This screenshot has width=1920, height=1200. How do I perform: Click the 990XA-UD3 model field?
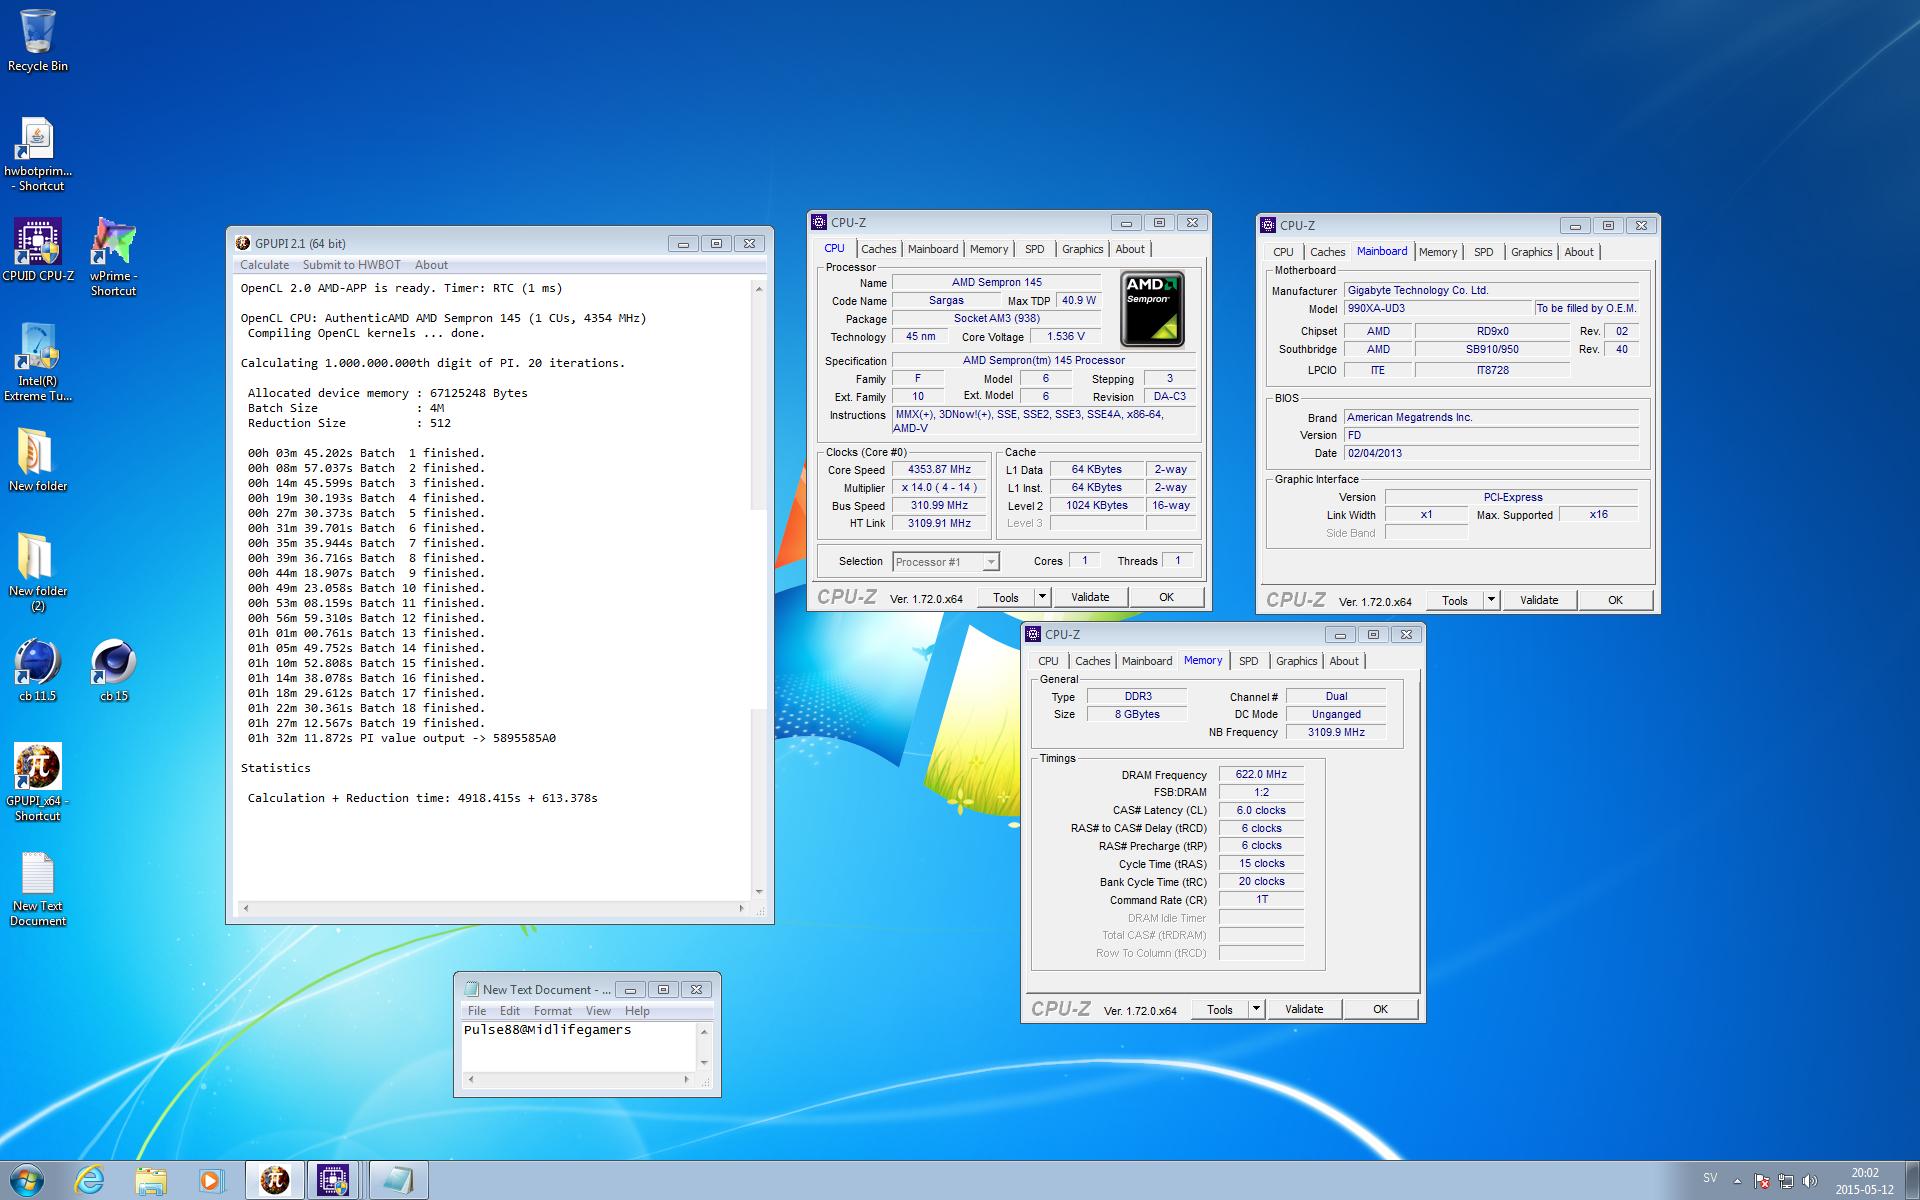pyautogui.click(x=1437, y=308)
